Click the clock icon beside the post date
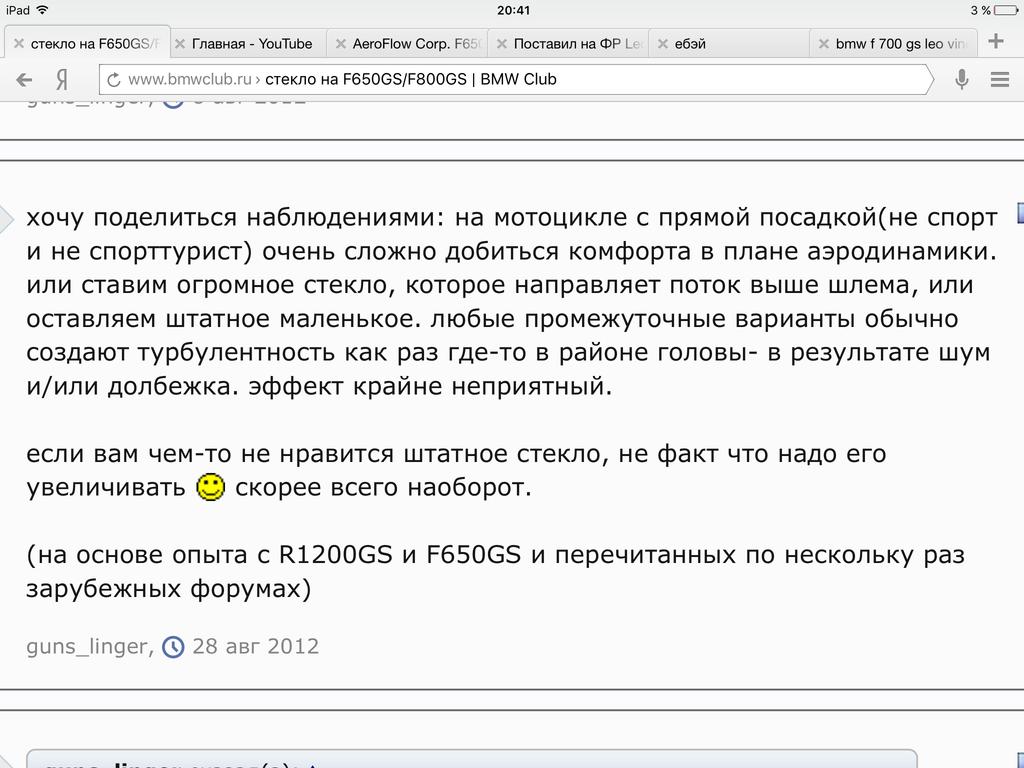1024x768 pixels. (173, 647)
